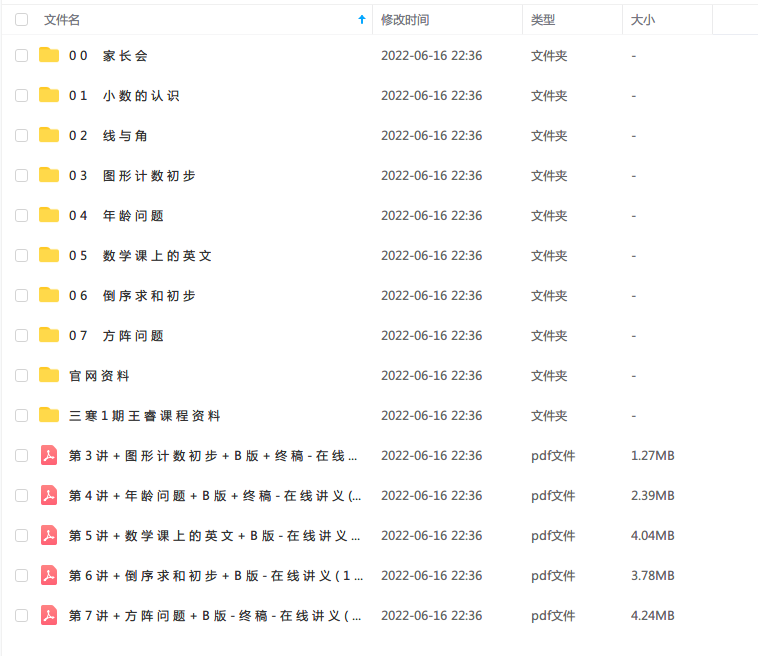
Task: Check the box for 06 倒序求和初步 folder
Action: (21, 295)
